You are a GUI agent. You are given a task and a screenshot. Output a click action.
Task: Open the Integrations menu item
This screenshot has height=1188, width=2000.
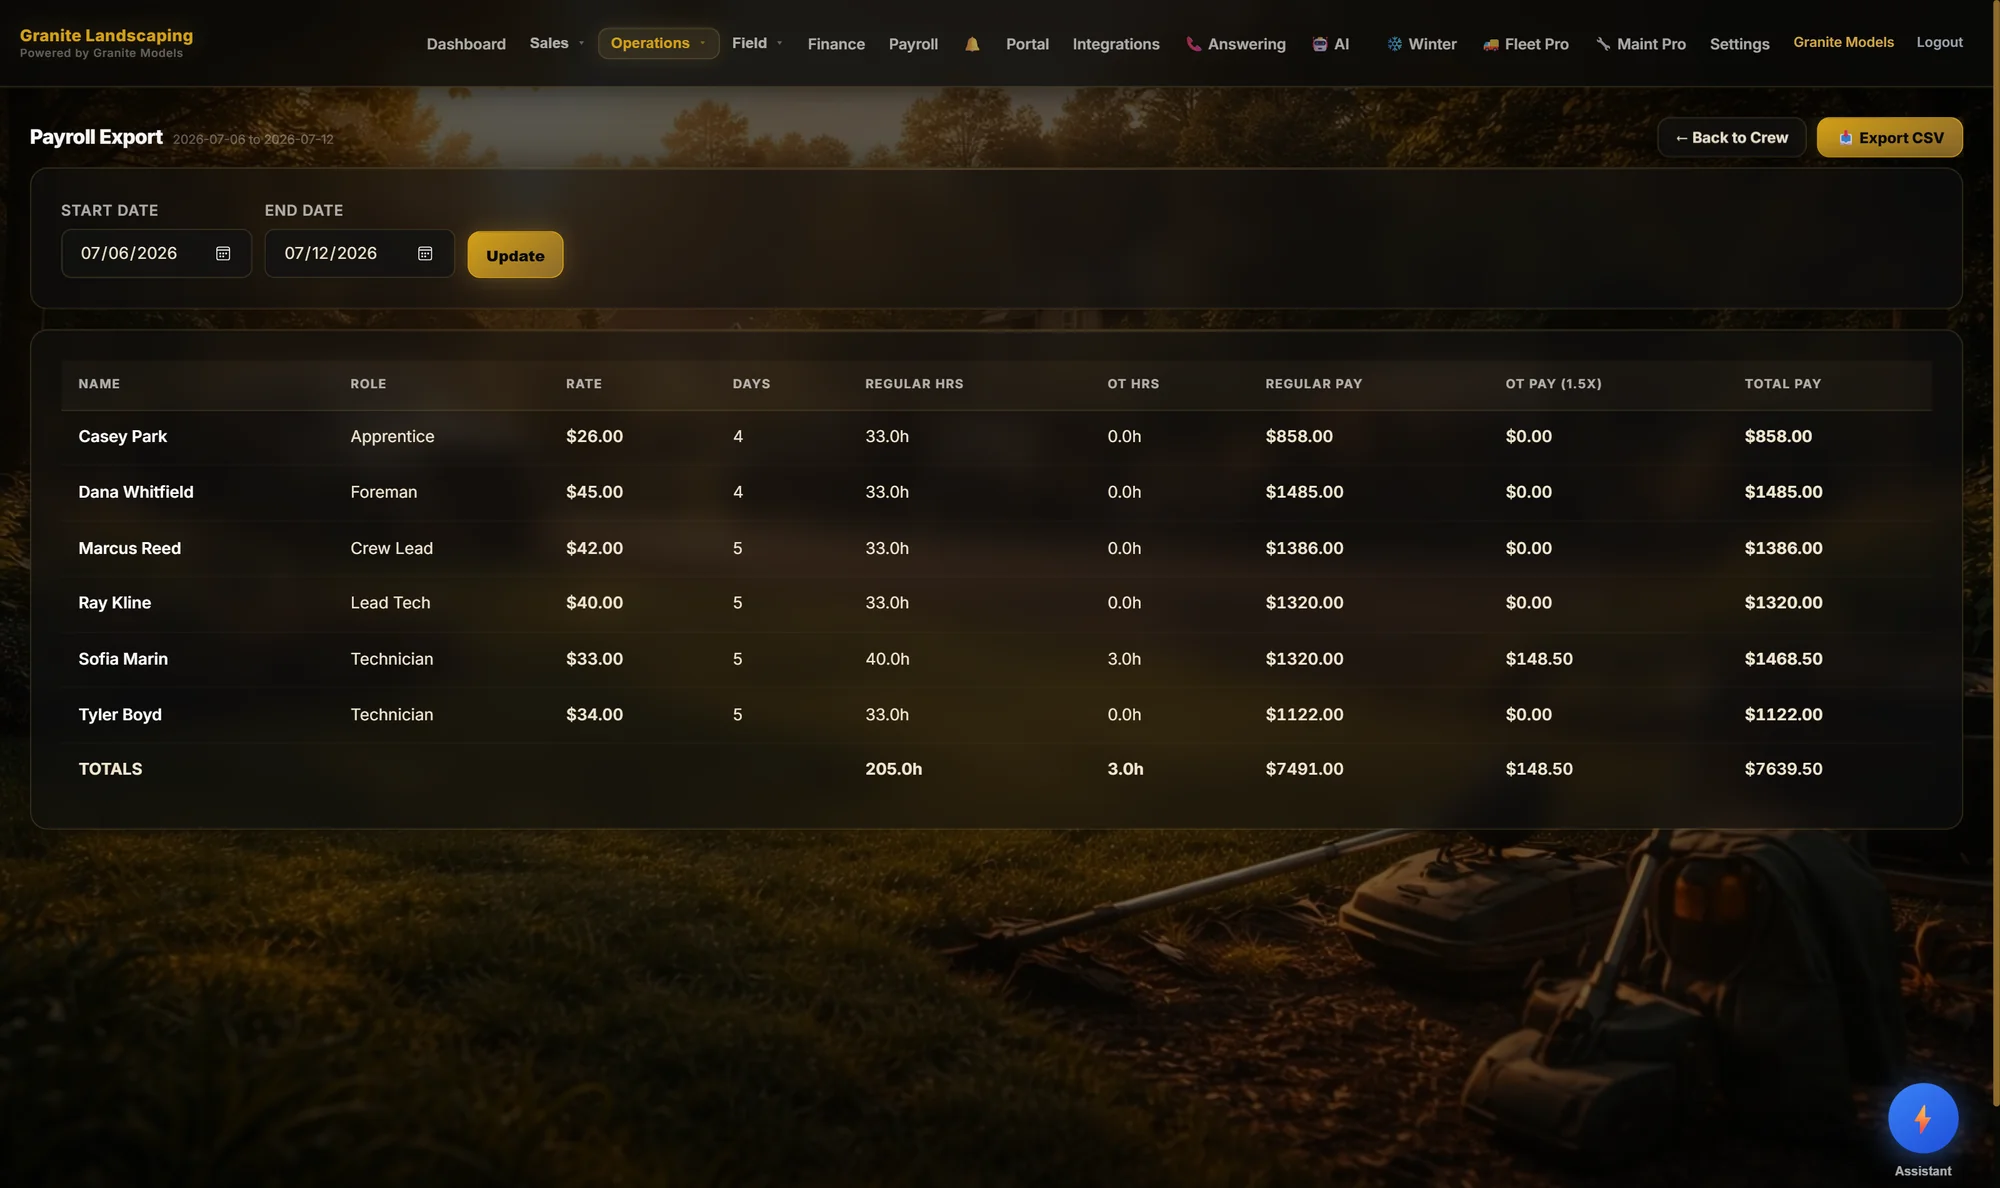(x=1116, y=44)
